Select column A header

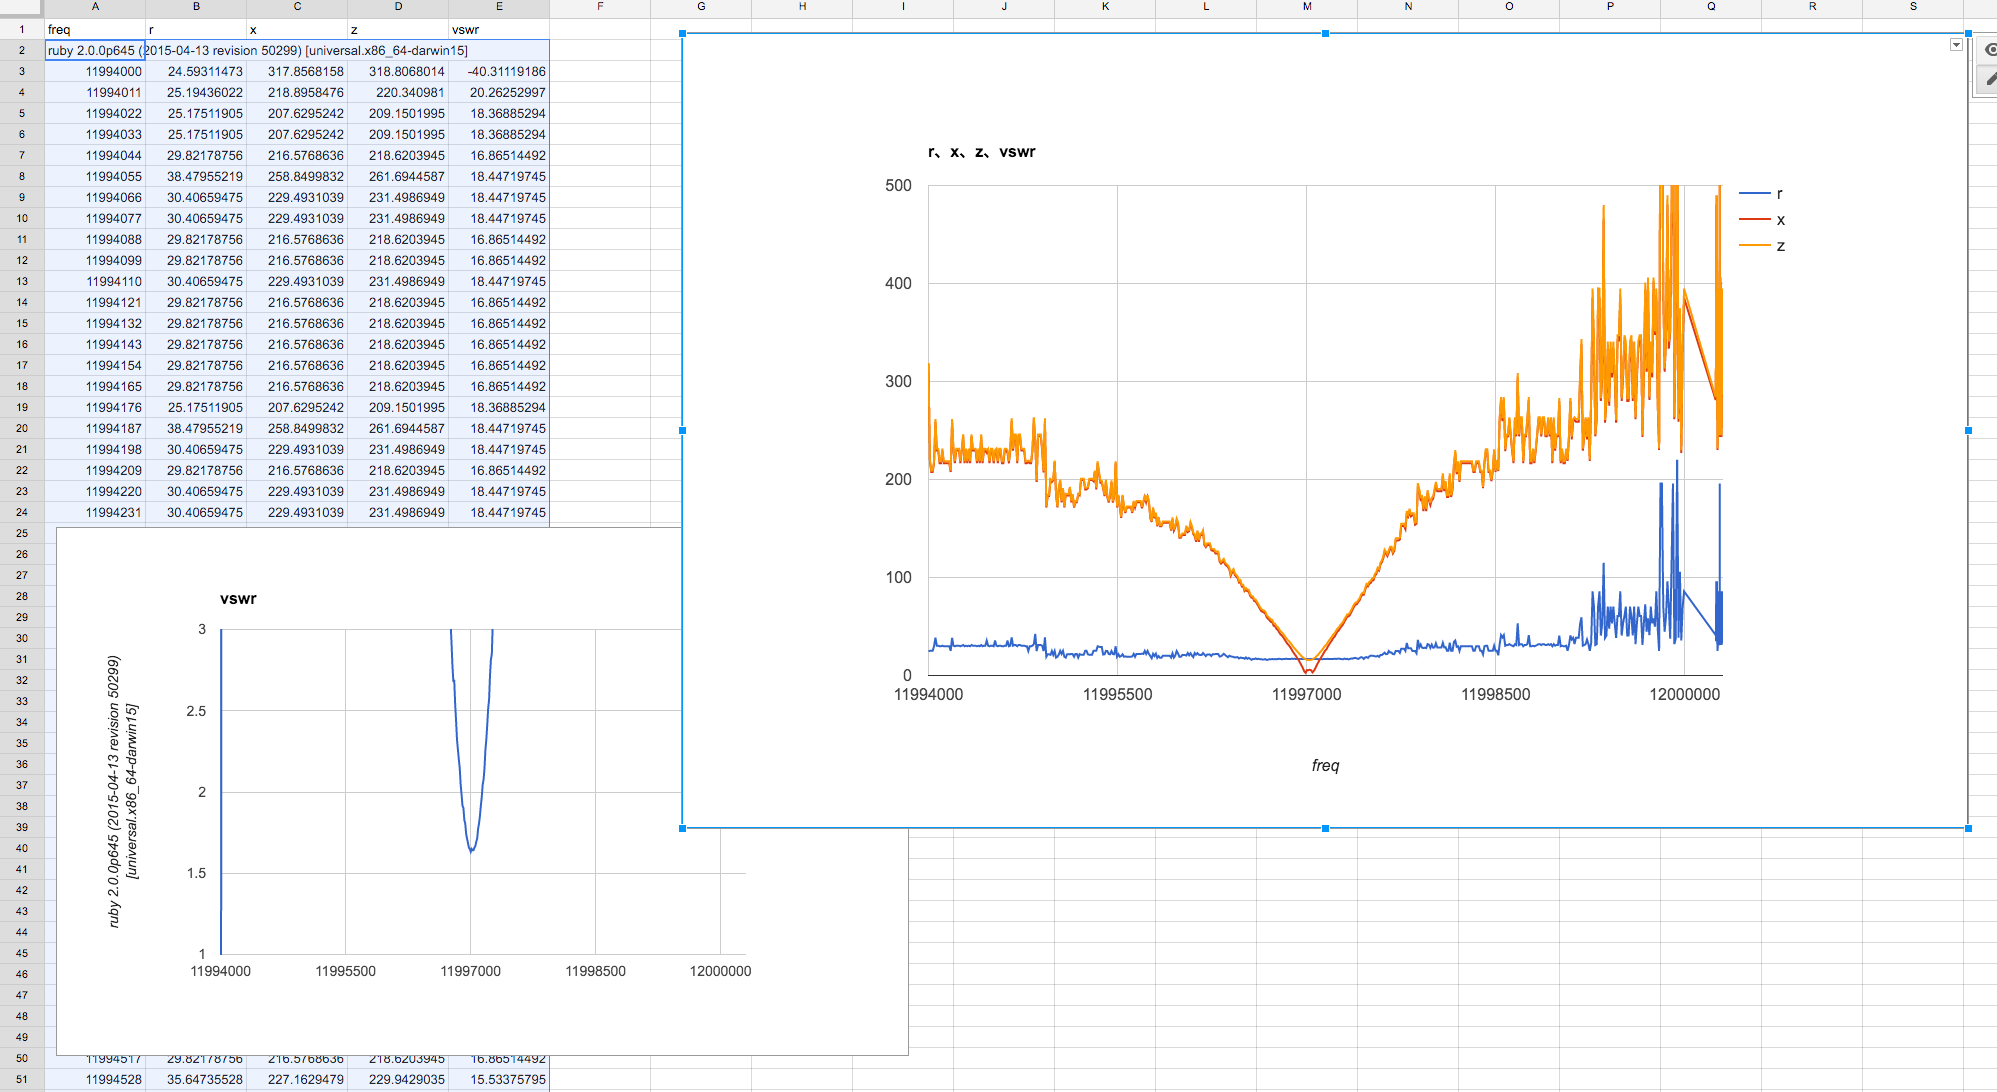click(95, 7)
